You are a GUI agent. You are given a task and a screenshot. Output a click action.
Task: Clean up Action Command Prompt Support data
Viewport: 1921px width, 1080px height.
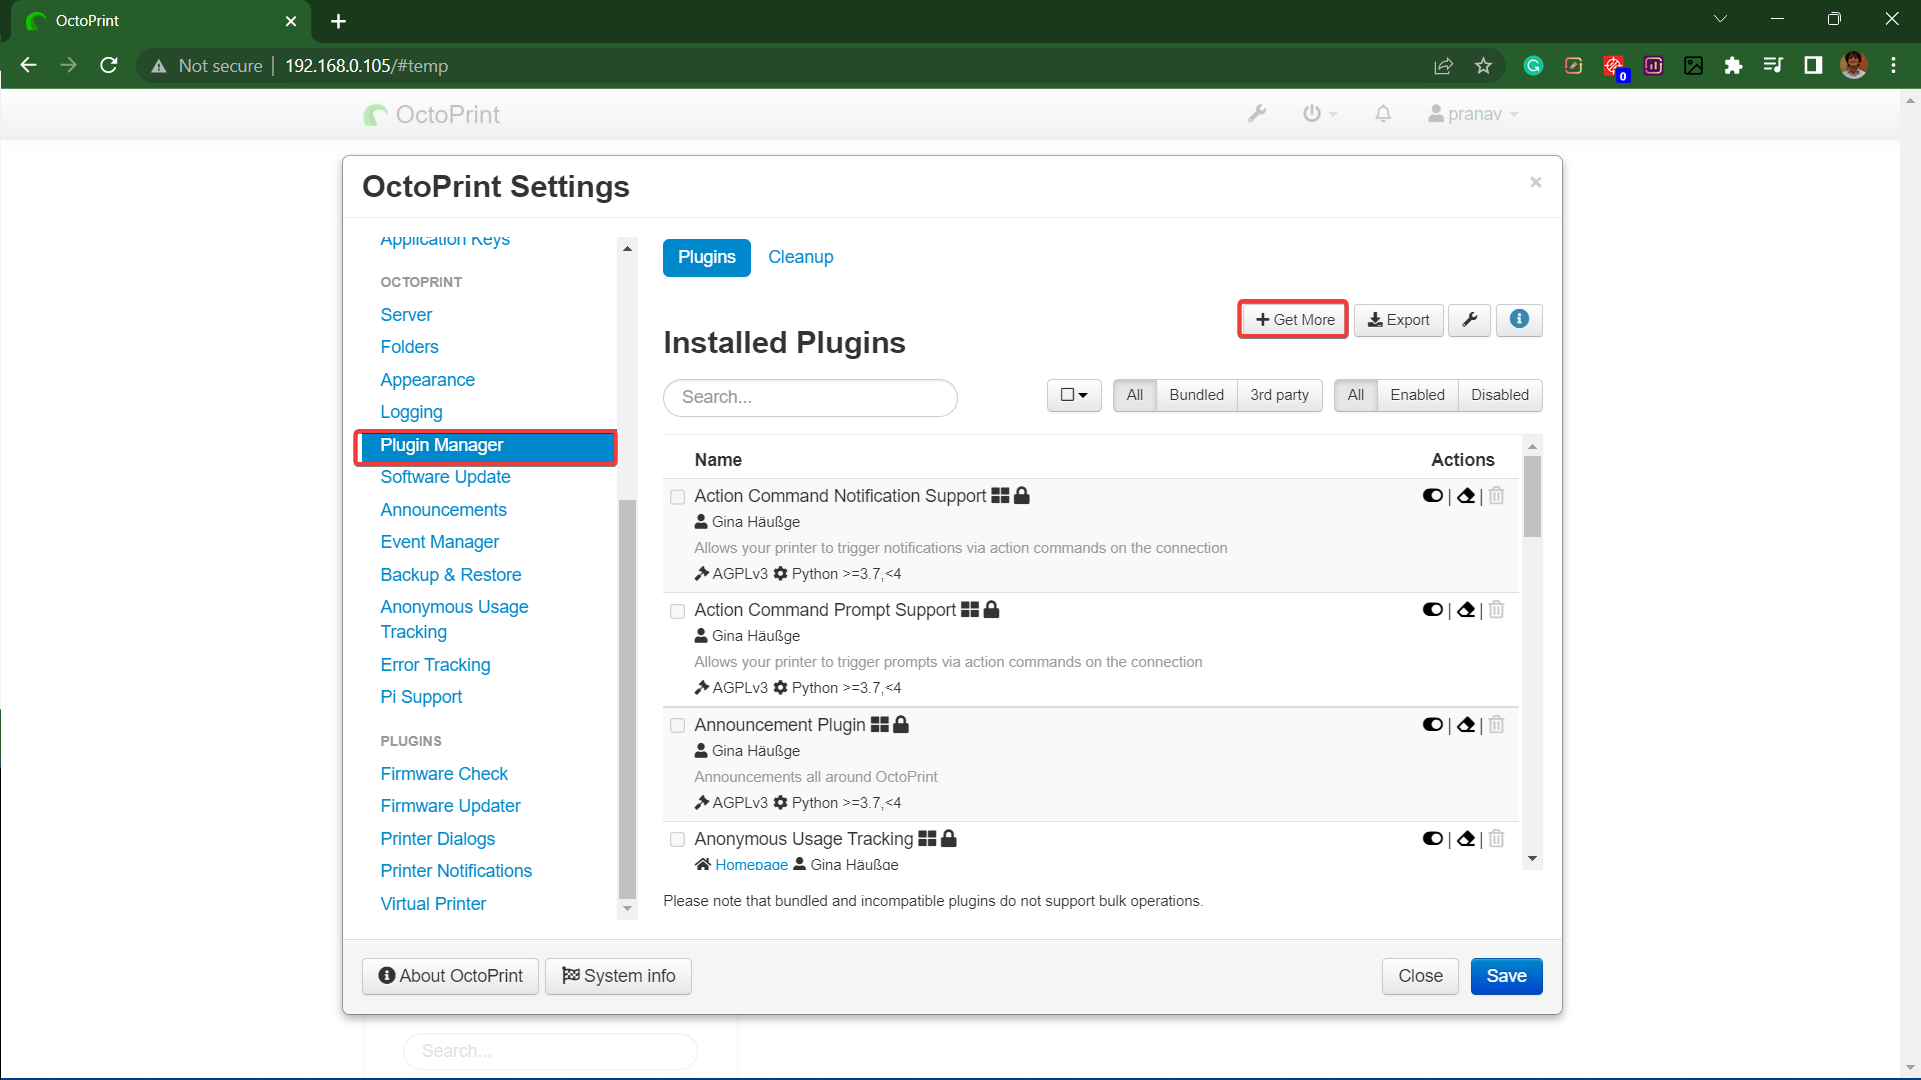pyautogui.click(x=1466, y=610)
